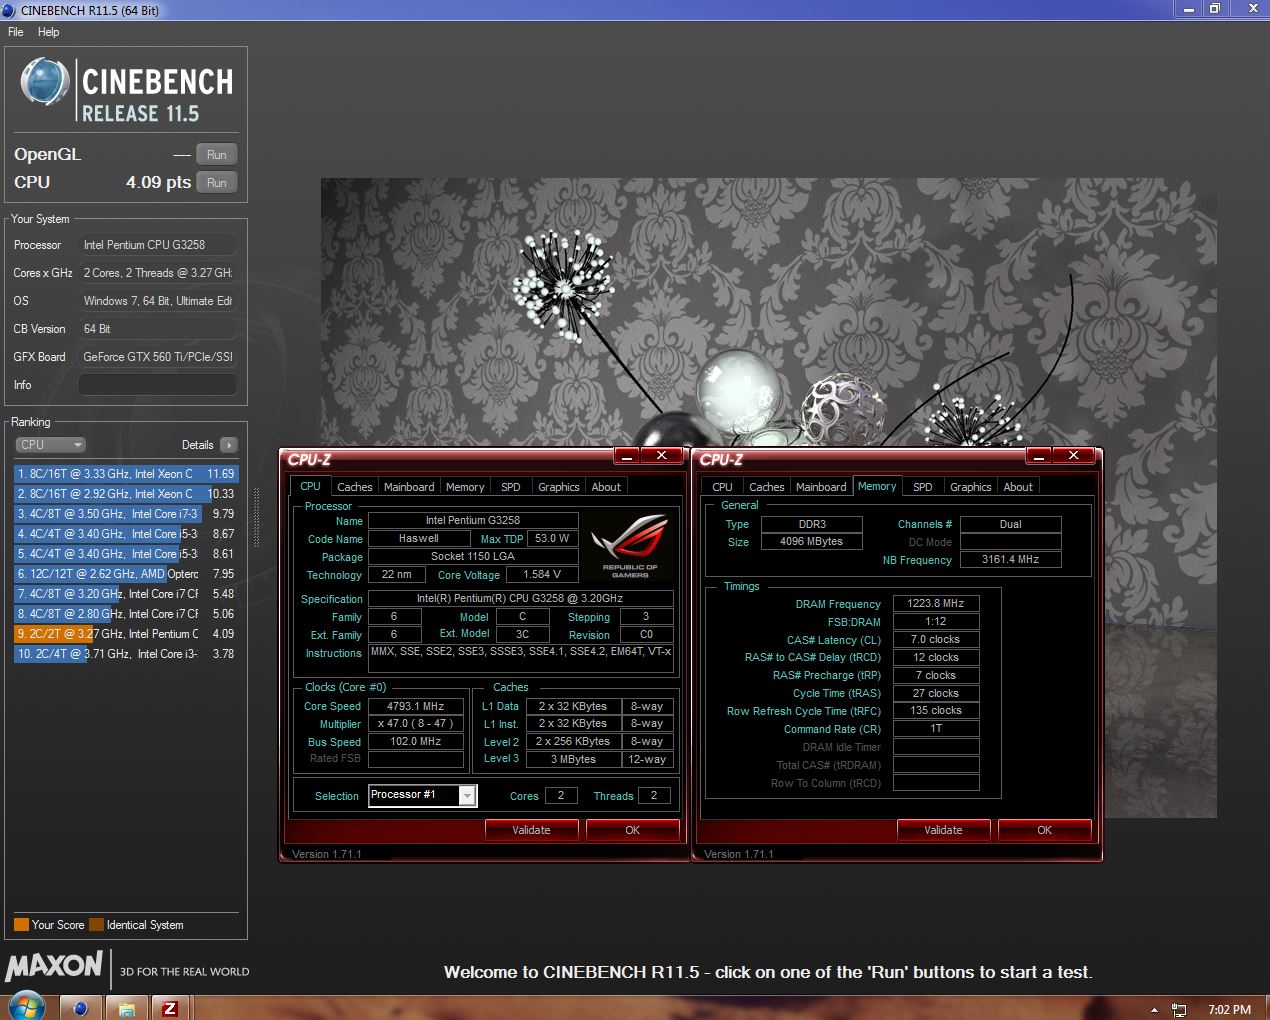
Task: Switch to Mainboard tab in left CPU-Z
Action: pos(409,487)
